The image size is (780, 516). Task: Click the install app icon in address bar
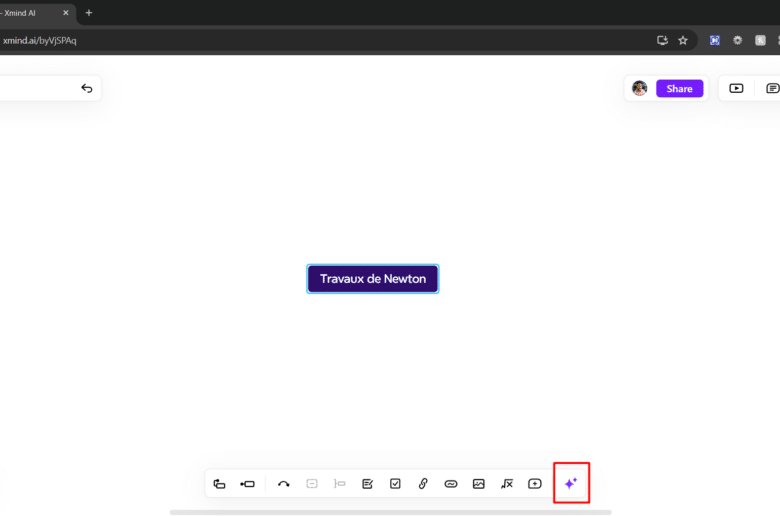tap(661, 40)
